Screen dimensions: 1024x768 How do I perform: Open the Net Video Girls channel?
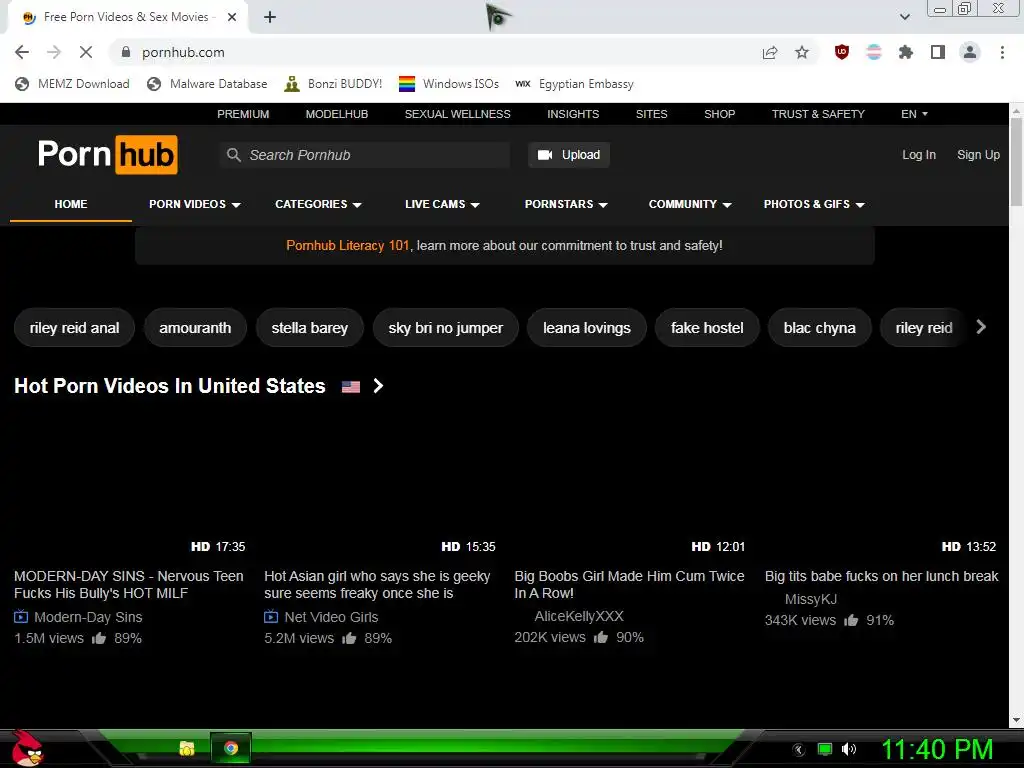(x=331, y=617)
